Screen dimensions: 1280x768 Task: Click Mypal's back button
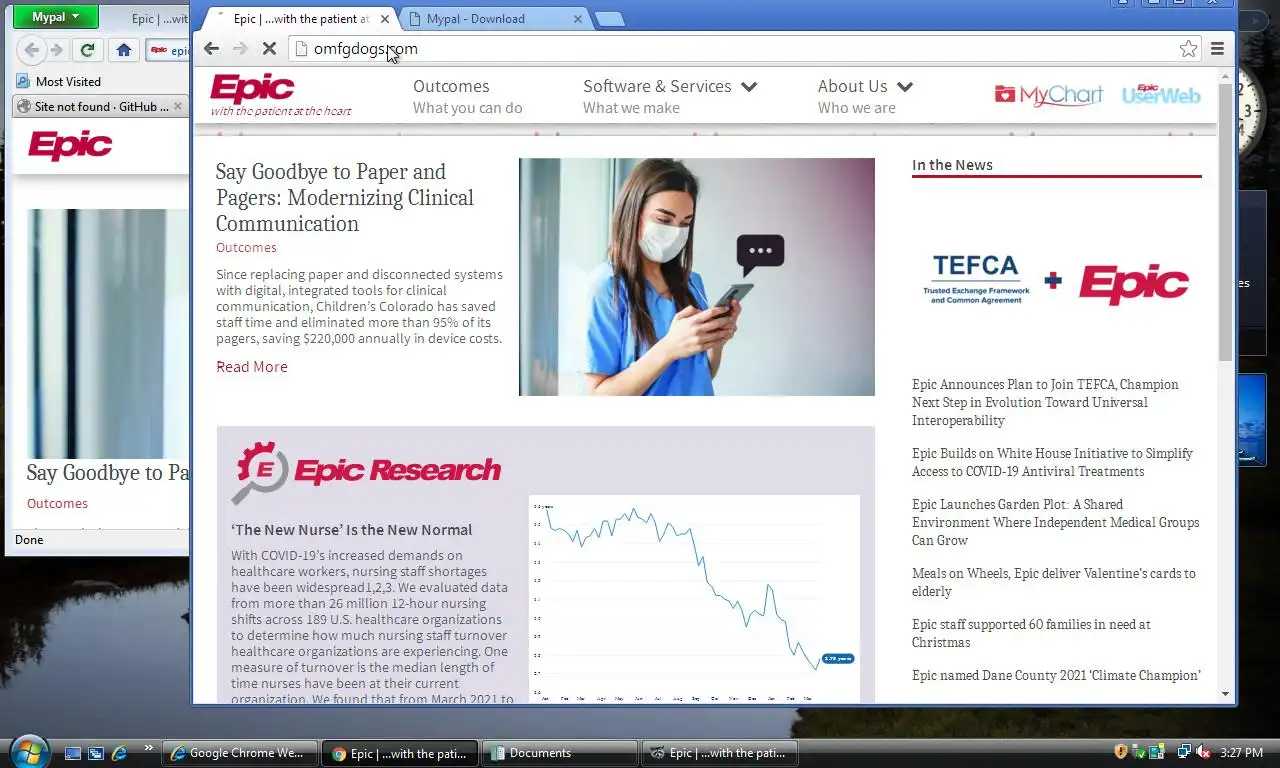31,50
